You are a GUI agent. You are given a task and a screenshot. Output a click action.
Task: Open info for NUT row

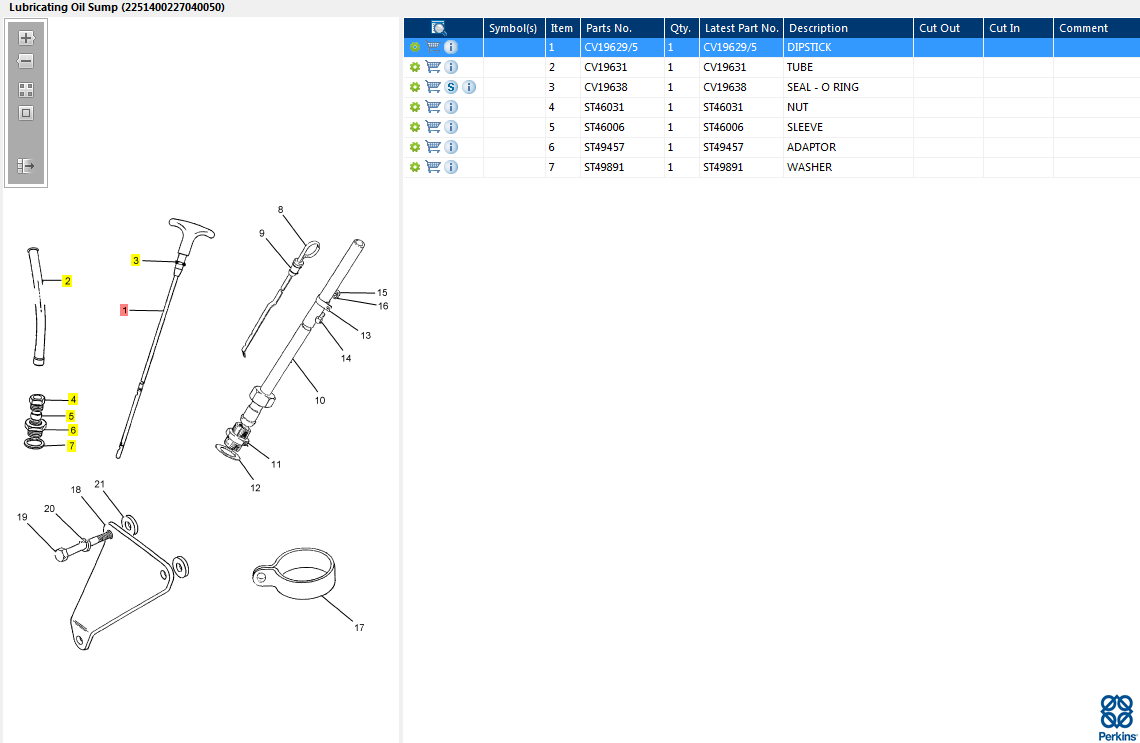tap(451, 107)
